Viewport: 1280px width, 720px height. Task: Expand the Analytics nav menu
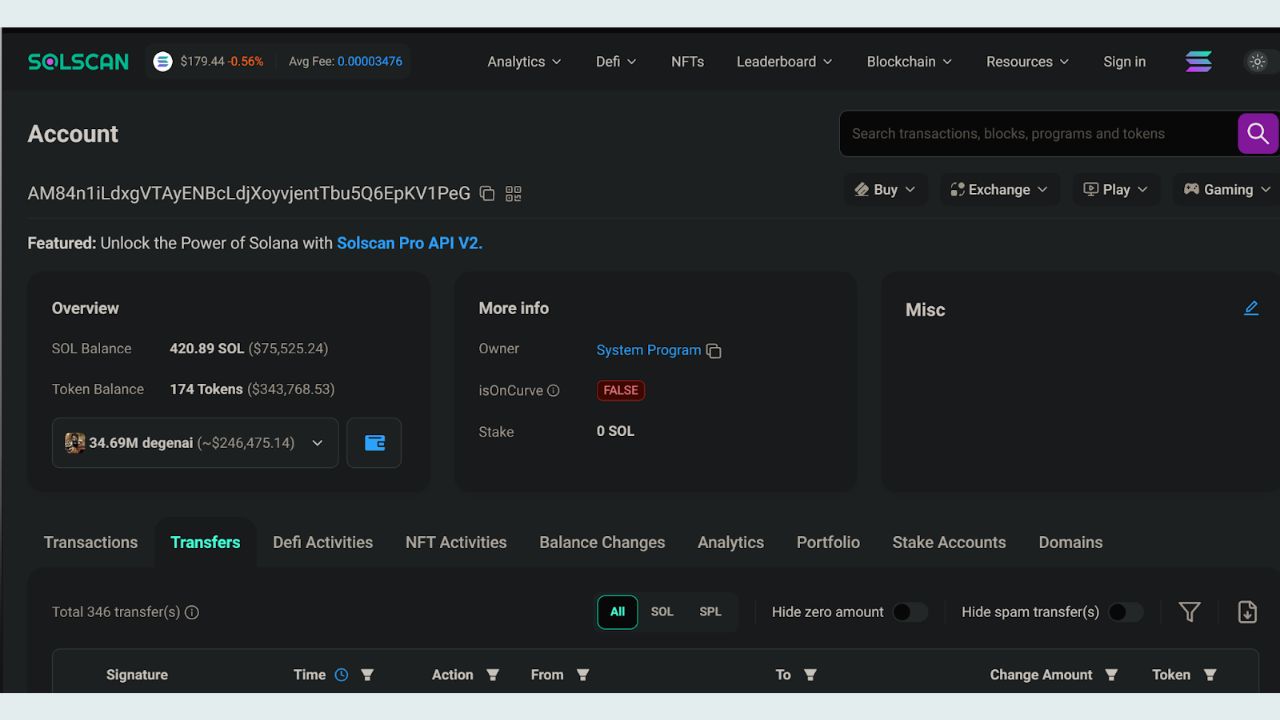(x=524, y=62)
